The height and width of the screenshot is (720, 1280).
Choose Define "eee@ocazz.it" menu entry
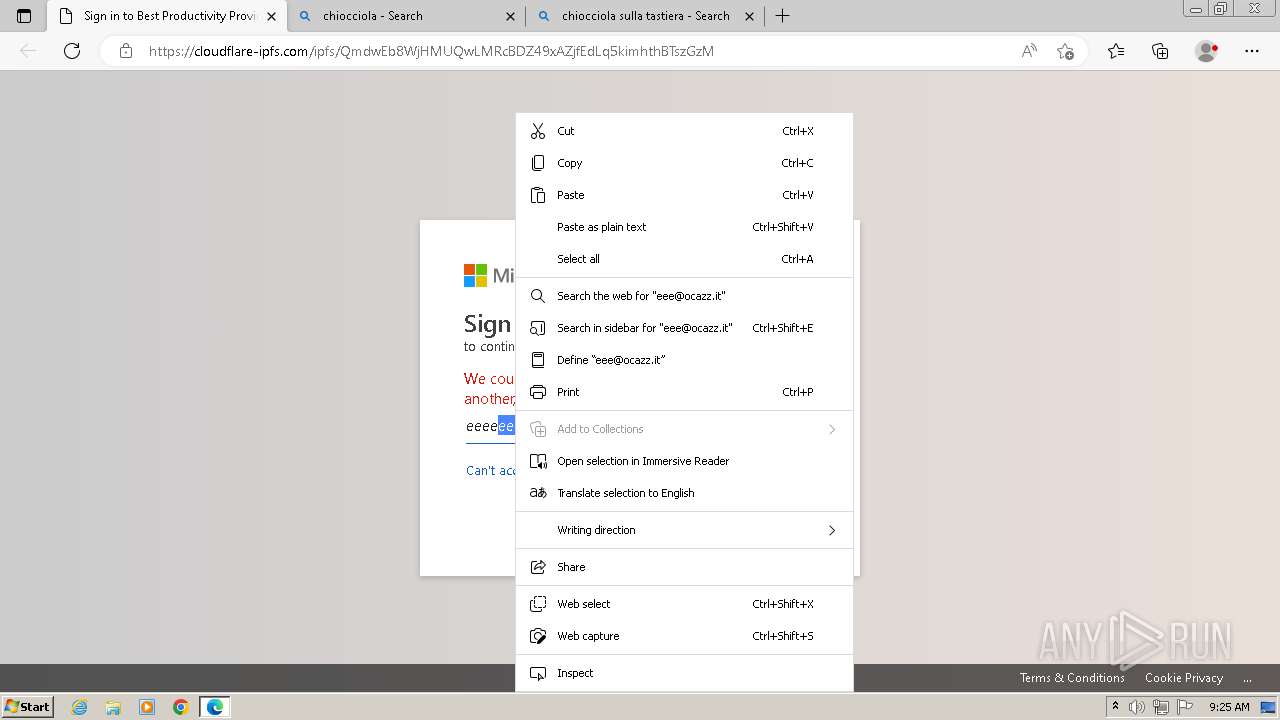(685, 360)
